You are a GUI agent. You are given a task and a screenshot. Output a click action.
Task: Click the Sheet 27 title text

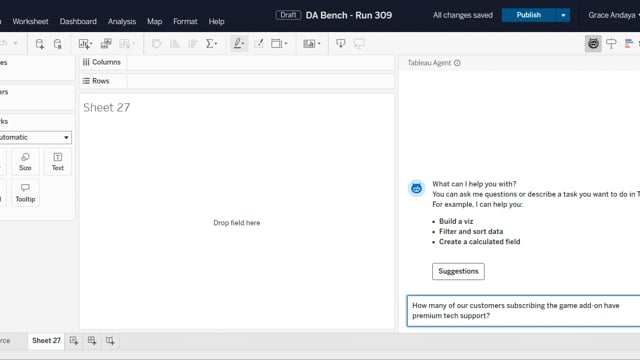107,107
